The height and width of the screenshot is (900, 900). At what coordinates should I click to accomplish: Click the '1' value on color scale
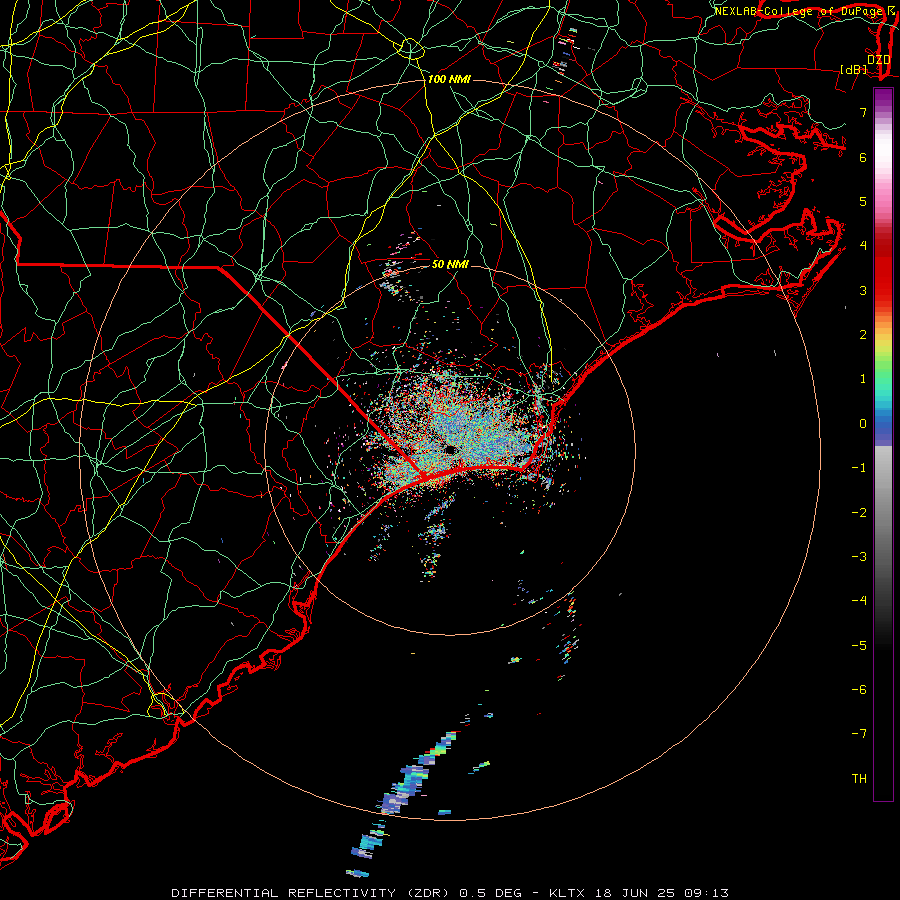tap(863, 379)
